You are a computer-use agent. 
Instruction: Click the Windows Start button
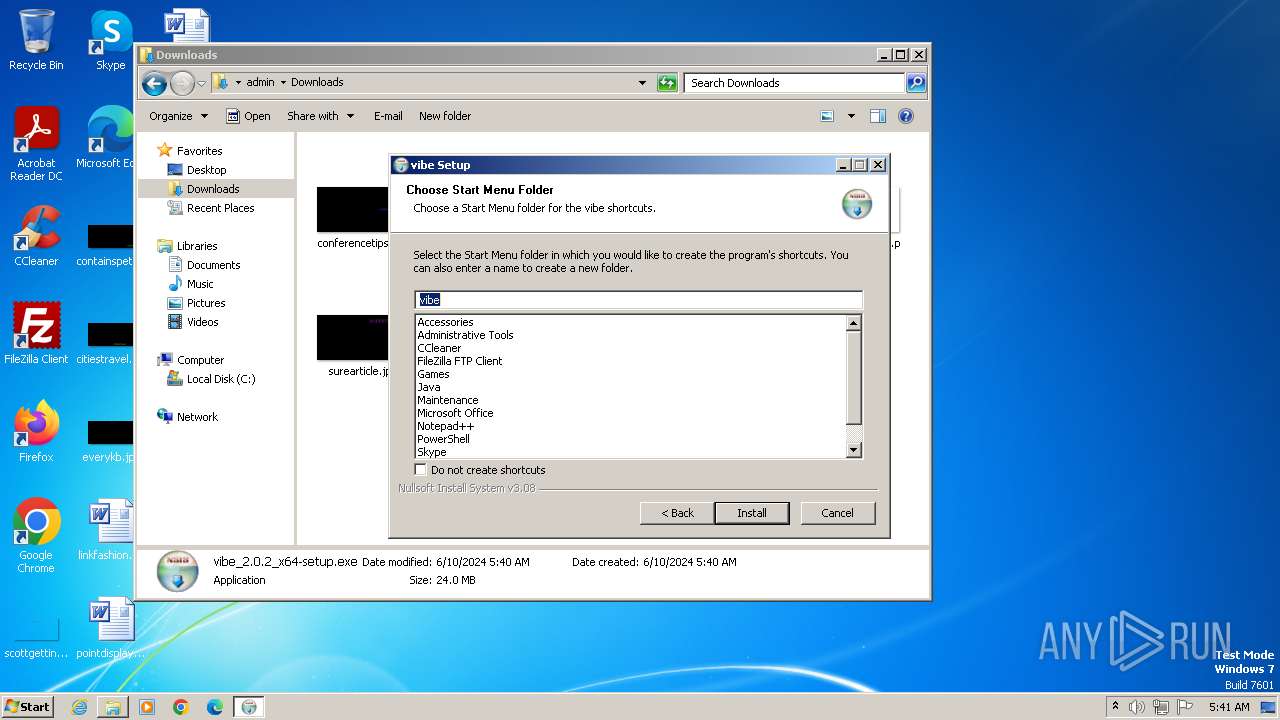point(28,707)
